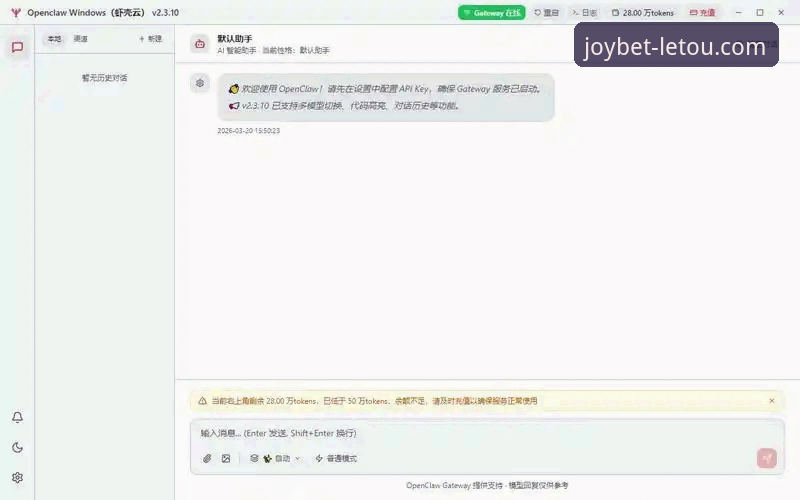Open settings gear in the sidebar

[x=17, y=478]
